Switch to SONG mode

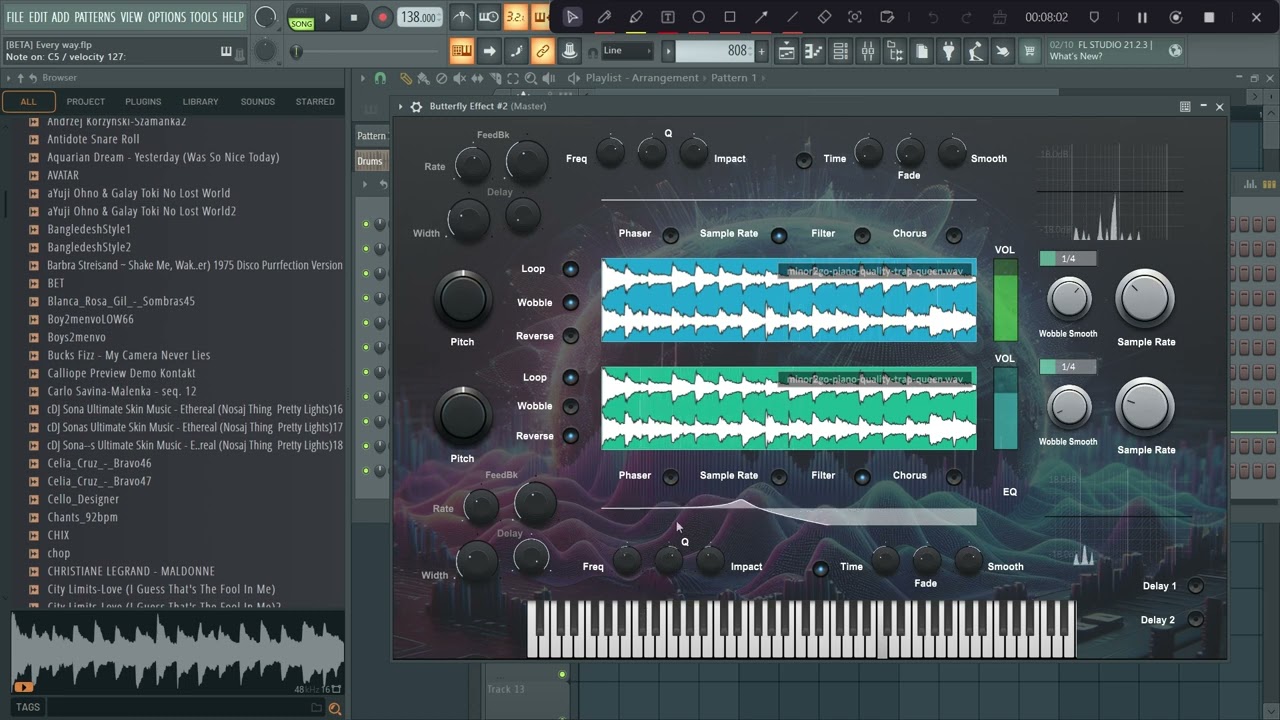point(302,23)
